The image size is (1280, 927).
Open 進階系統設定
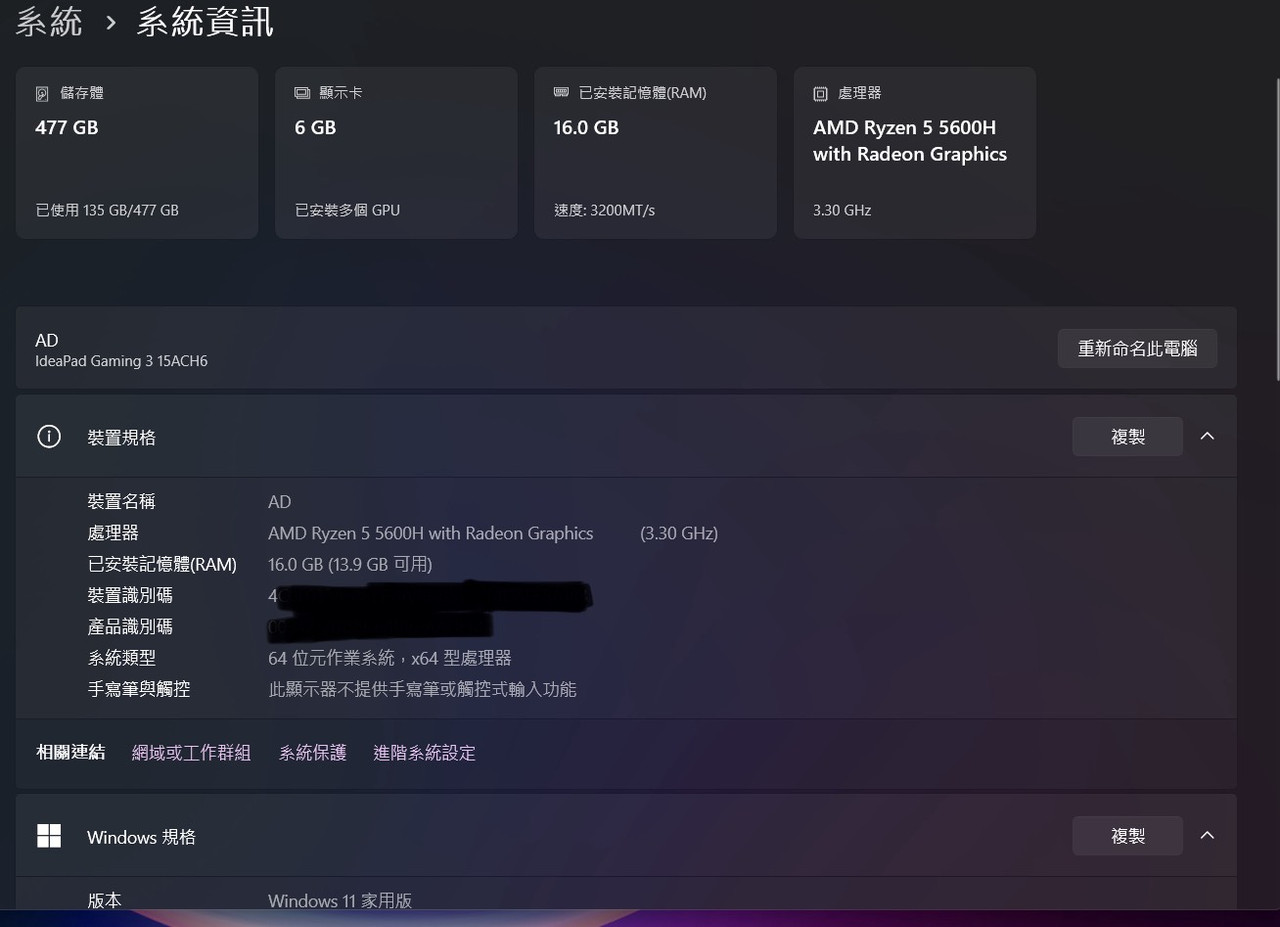pyautogui.click(x=424, y=752)
